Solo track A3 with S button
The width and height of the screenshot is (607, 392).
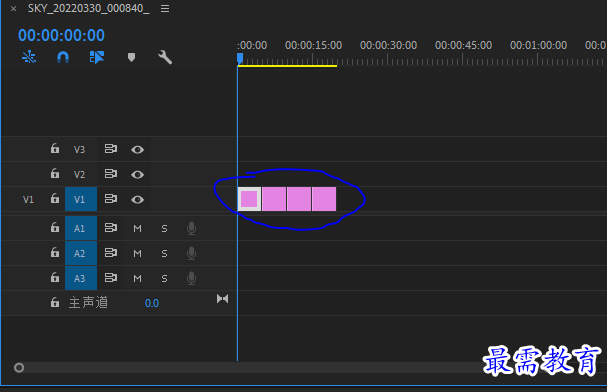pyautogui.click(x=164, y=279)
